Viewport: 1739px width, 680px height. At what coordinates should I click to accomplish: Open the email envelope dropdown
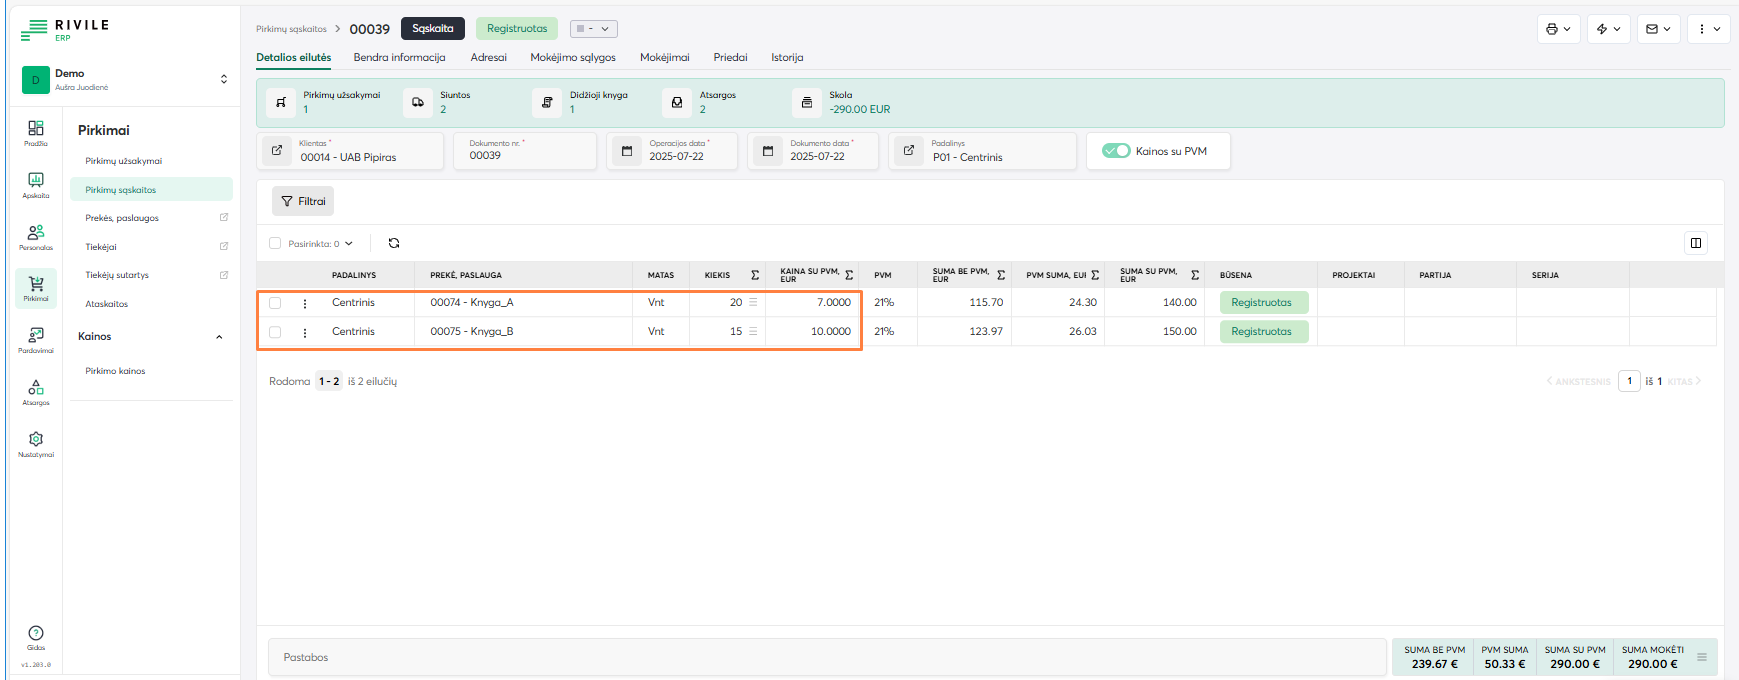click(1657, 29)
